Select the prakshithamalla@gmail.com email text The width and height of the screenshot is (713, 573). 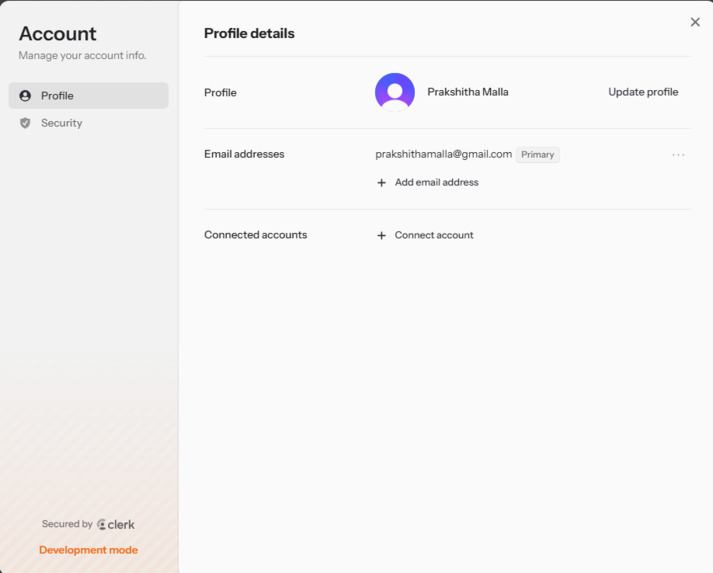pos(443,154)
